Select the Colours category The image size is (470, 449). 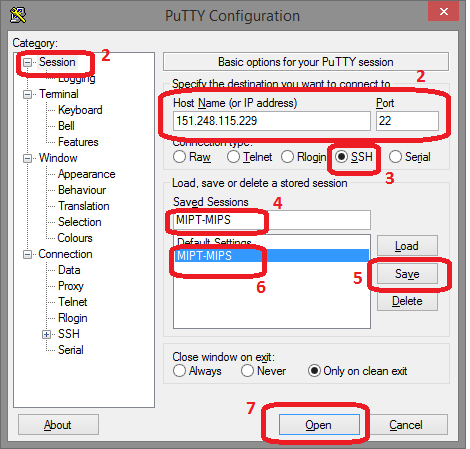point(75,238)
